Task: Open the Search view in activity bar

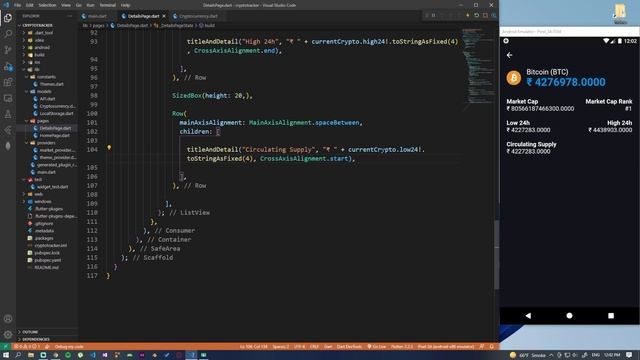Action: pyautogui.click(x=8, y=34)
